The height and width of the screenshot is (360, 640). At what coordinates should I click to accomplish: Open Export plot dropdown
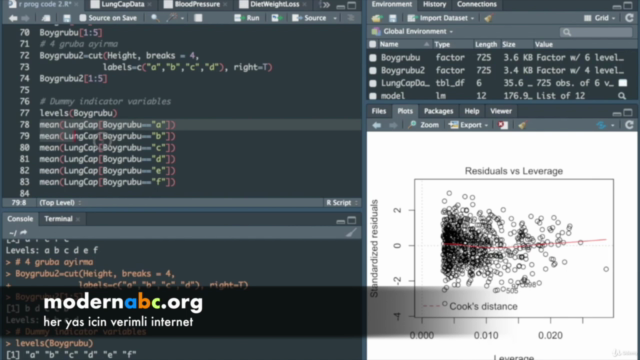(x=469, y=125)
